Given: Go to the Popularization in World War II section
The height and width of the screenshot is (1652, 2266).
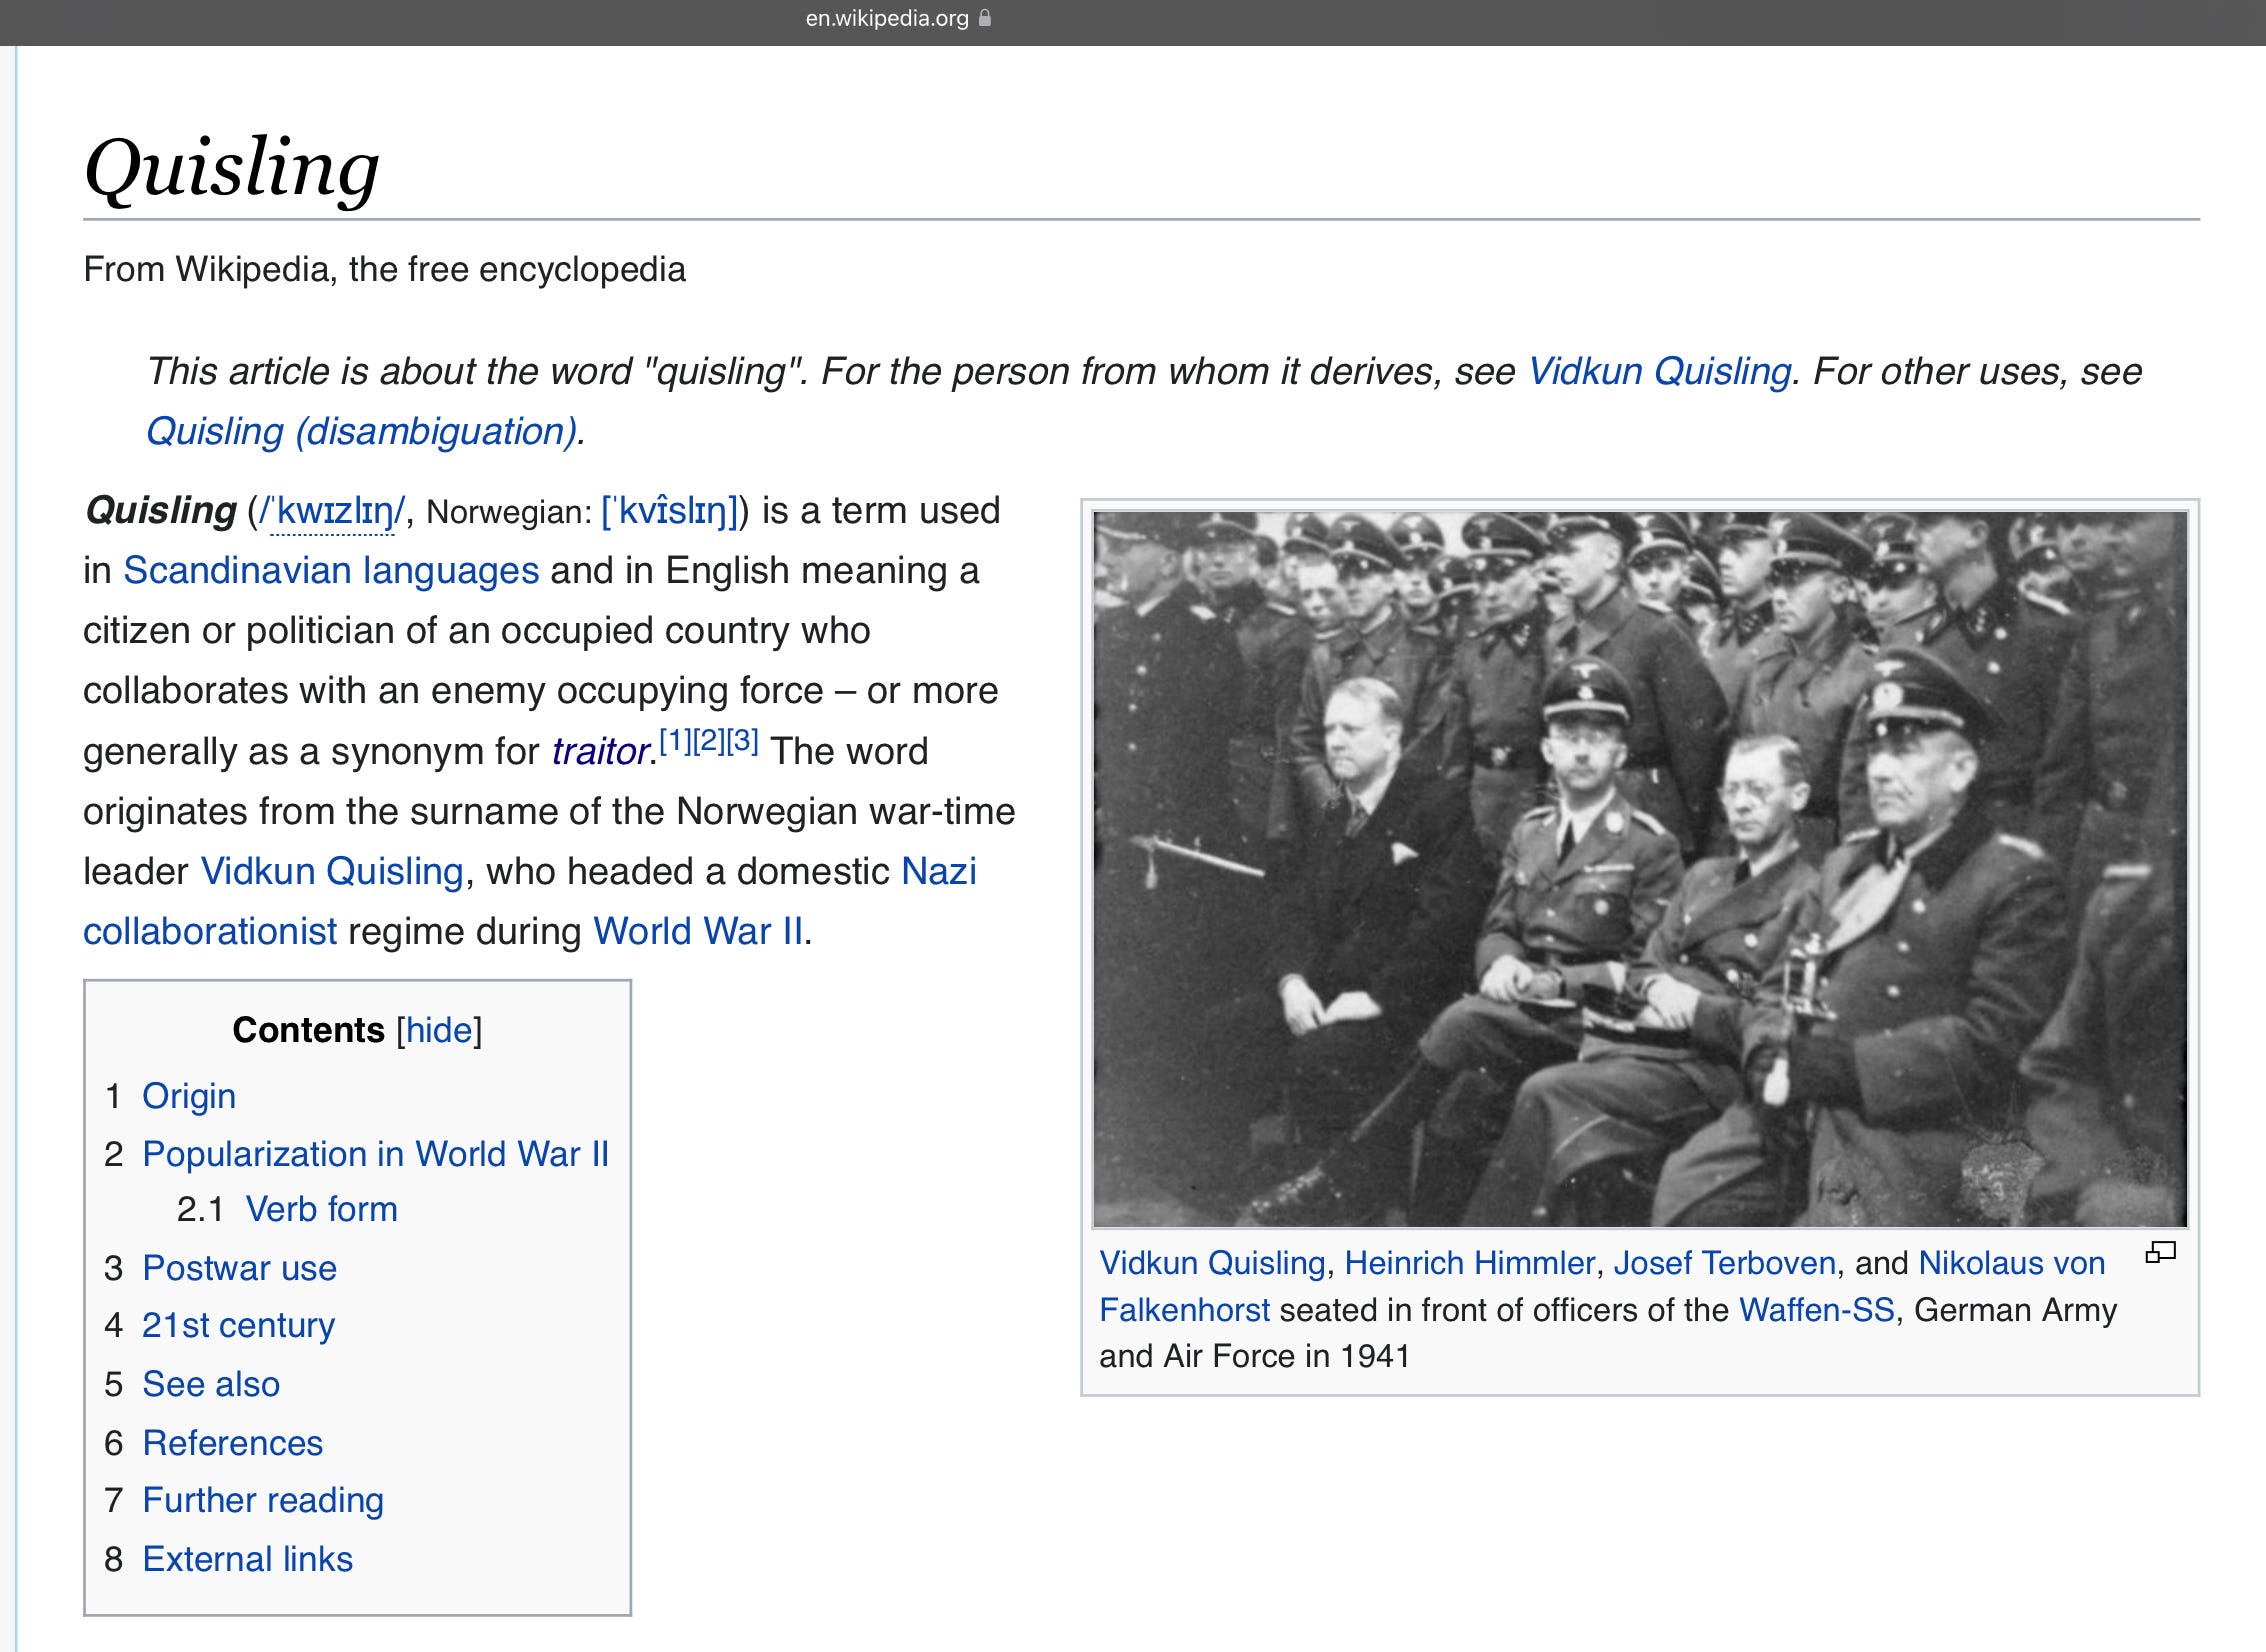Looking at the screenshot, I should point(375,1154).
